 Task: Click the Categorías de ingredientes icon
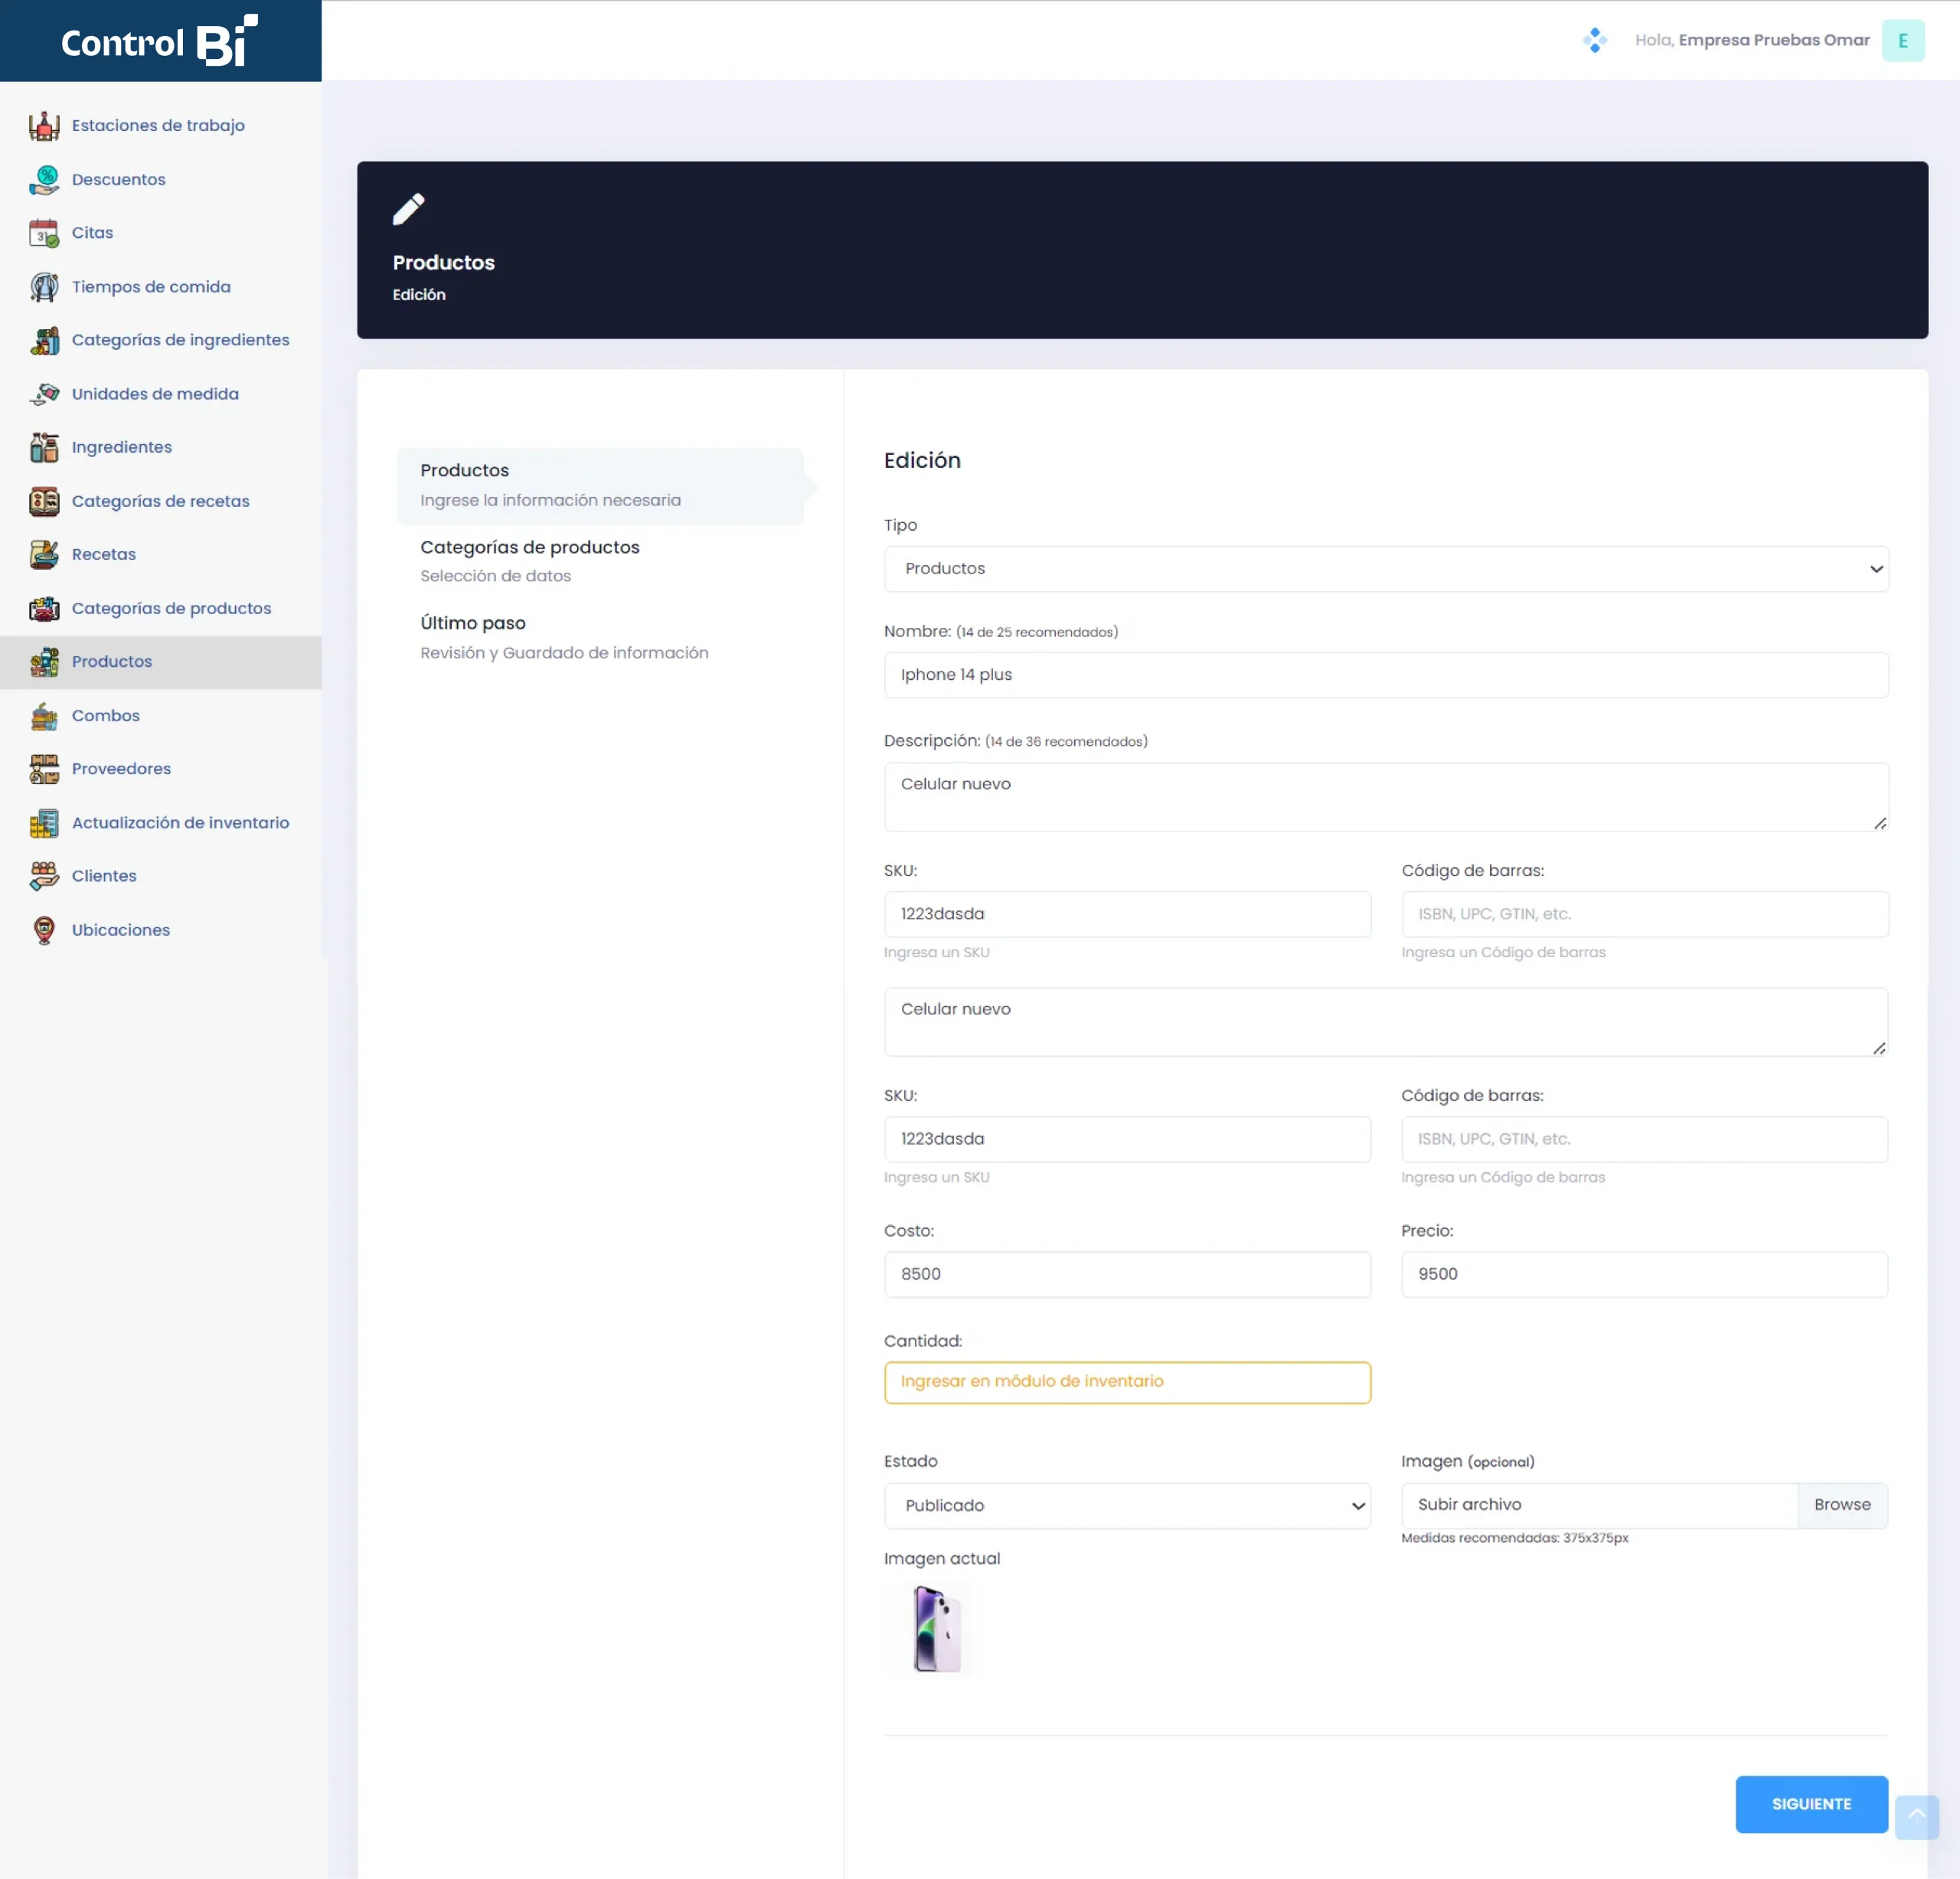(44, 340)
